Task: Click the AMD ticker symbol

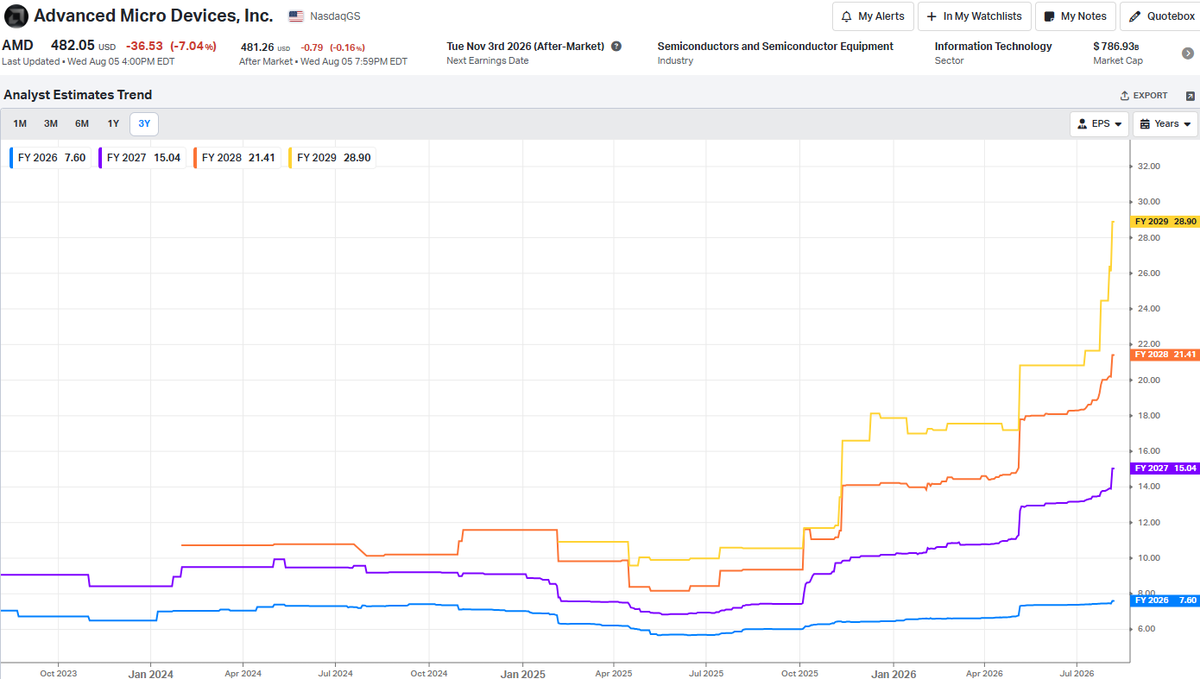Action: point(17,46)
